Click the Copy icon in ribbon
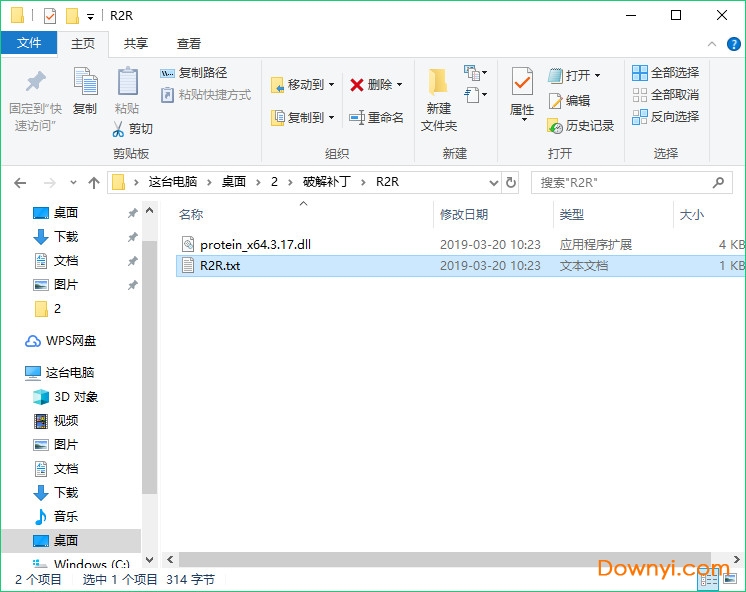The width and height of the screenshot is (746, 592). coord(85,81)
